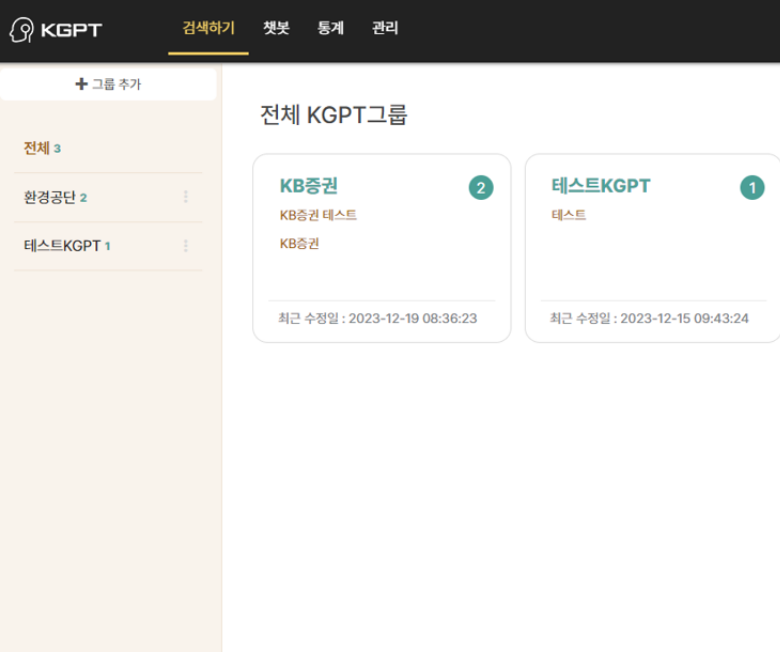
Task: Select the 테스트 item in 테스트KGPT card
Action: coord(569,215)
